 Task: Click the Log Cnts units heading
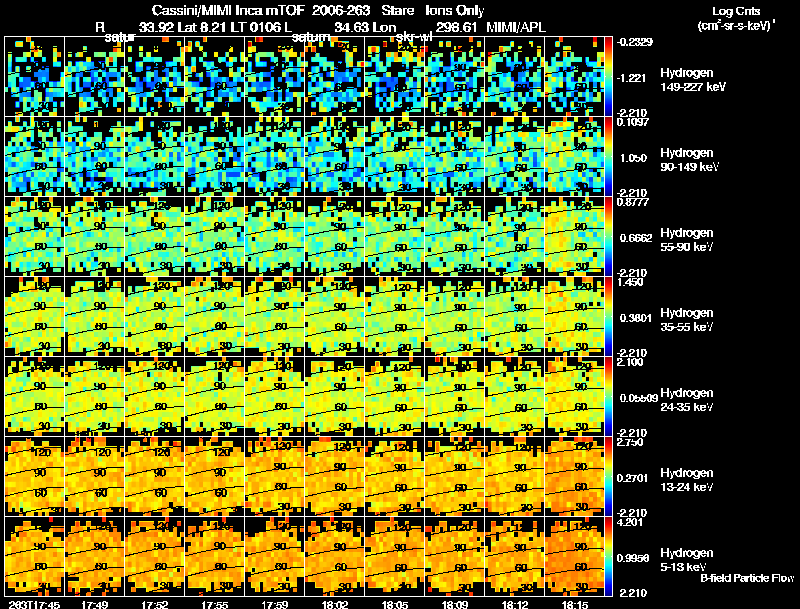(x=736, y=18)
